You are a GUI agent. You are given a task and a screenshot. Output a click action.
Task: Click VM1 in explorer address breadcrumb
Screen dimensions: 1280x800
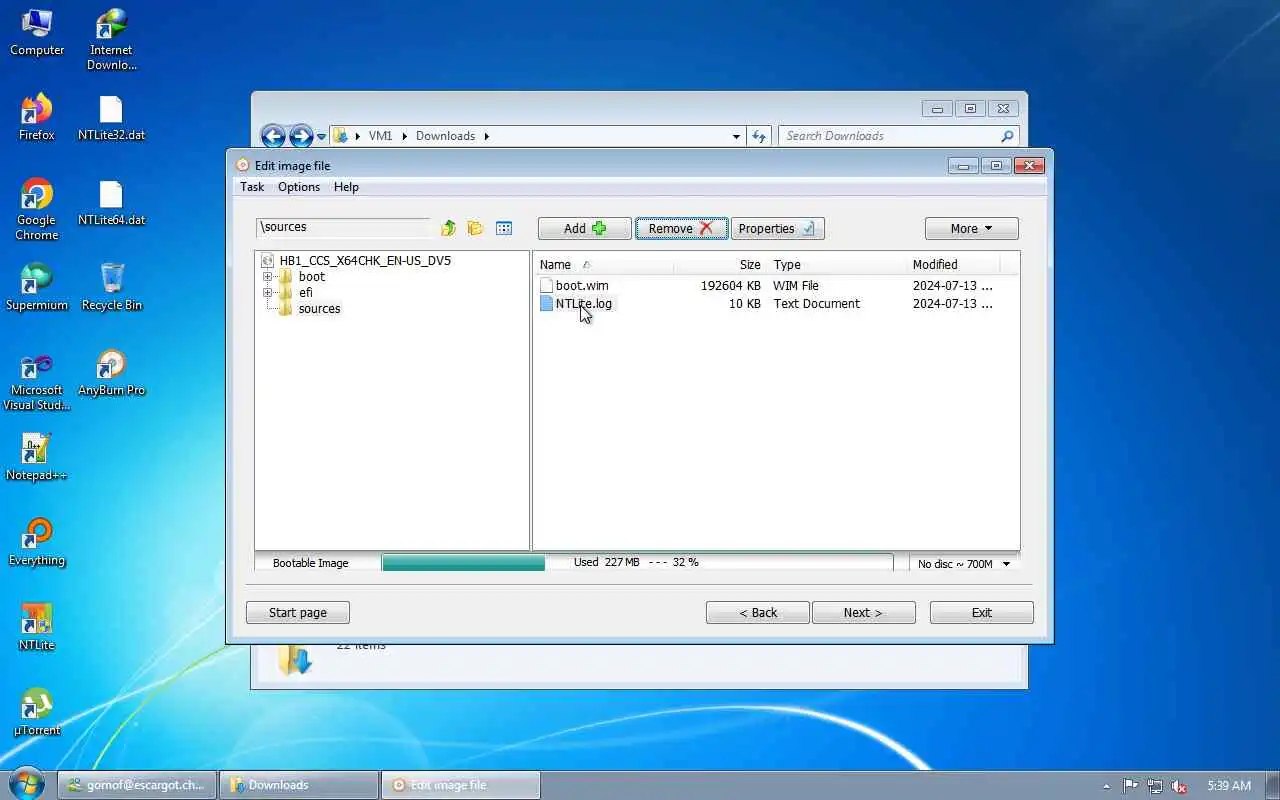click(380, 136)
